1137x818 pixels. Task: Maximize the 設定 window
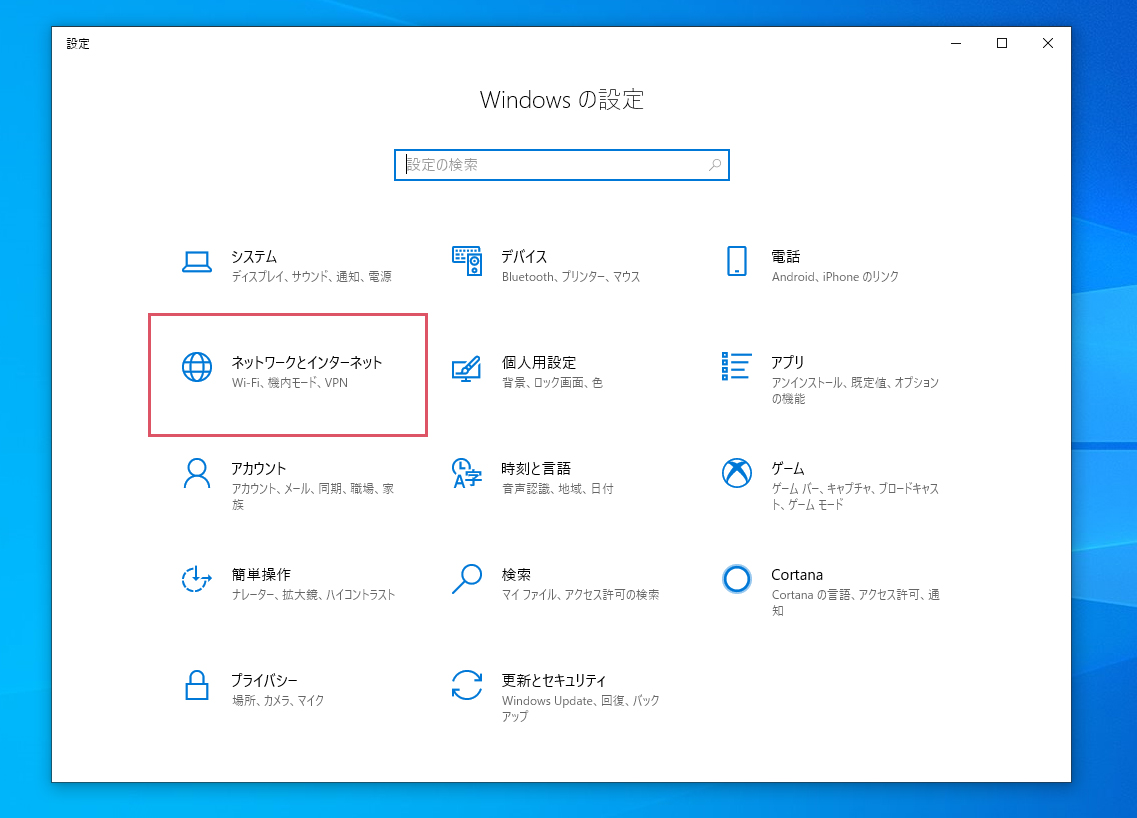(1001, 44)
